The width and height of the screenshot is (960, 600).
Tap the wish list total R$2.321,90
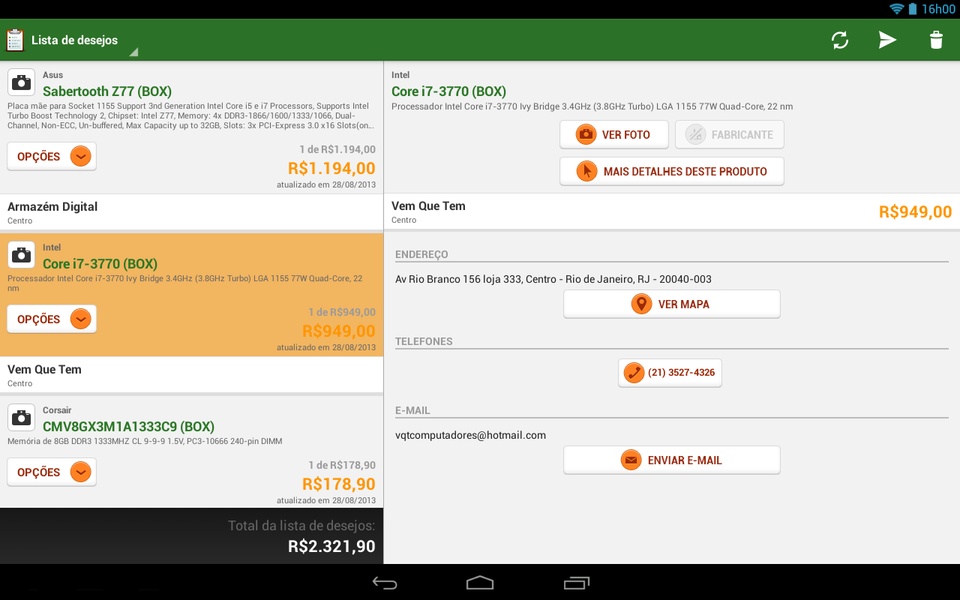pos(331,546)
